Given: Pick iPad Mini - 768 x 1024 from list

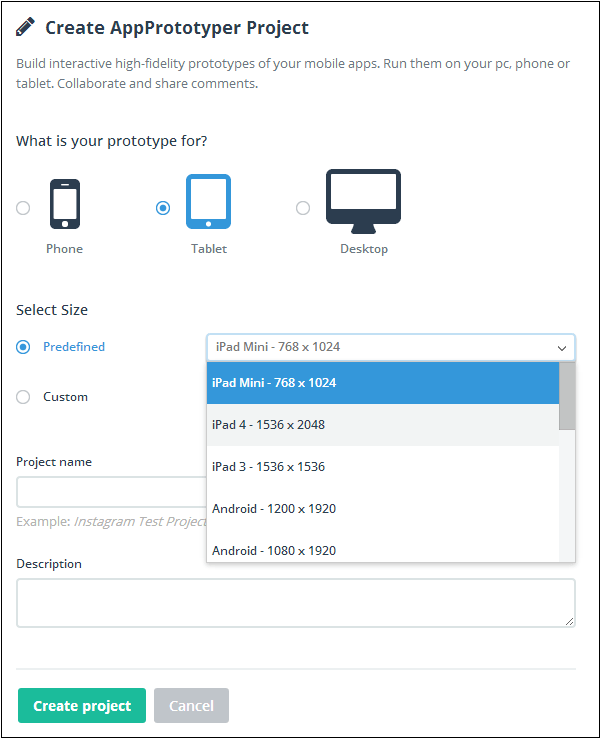Looking at the screenshot, I should pyautogui.click(x=383, y=383).
